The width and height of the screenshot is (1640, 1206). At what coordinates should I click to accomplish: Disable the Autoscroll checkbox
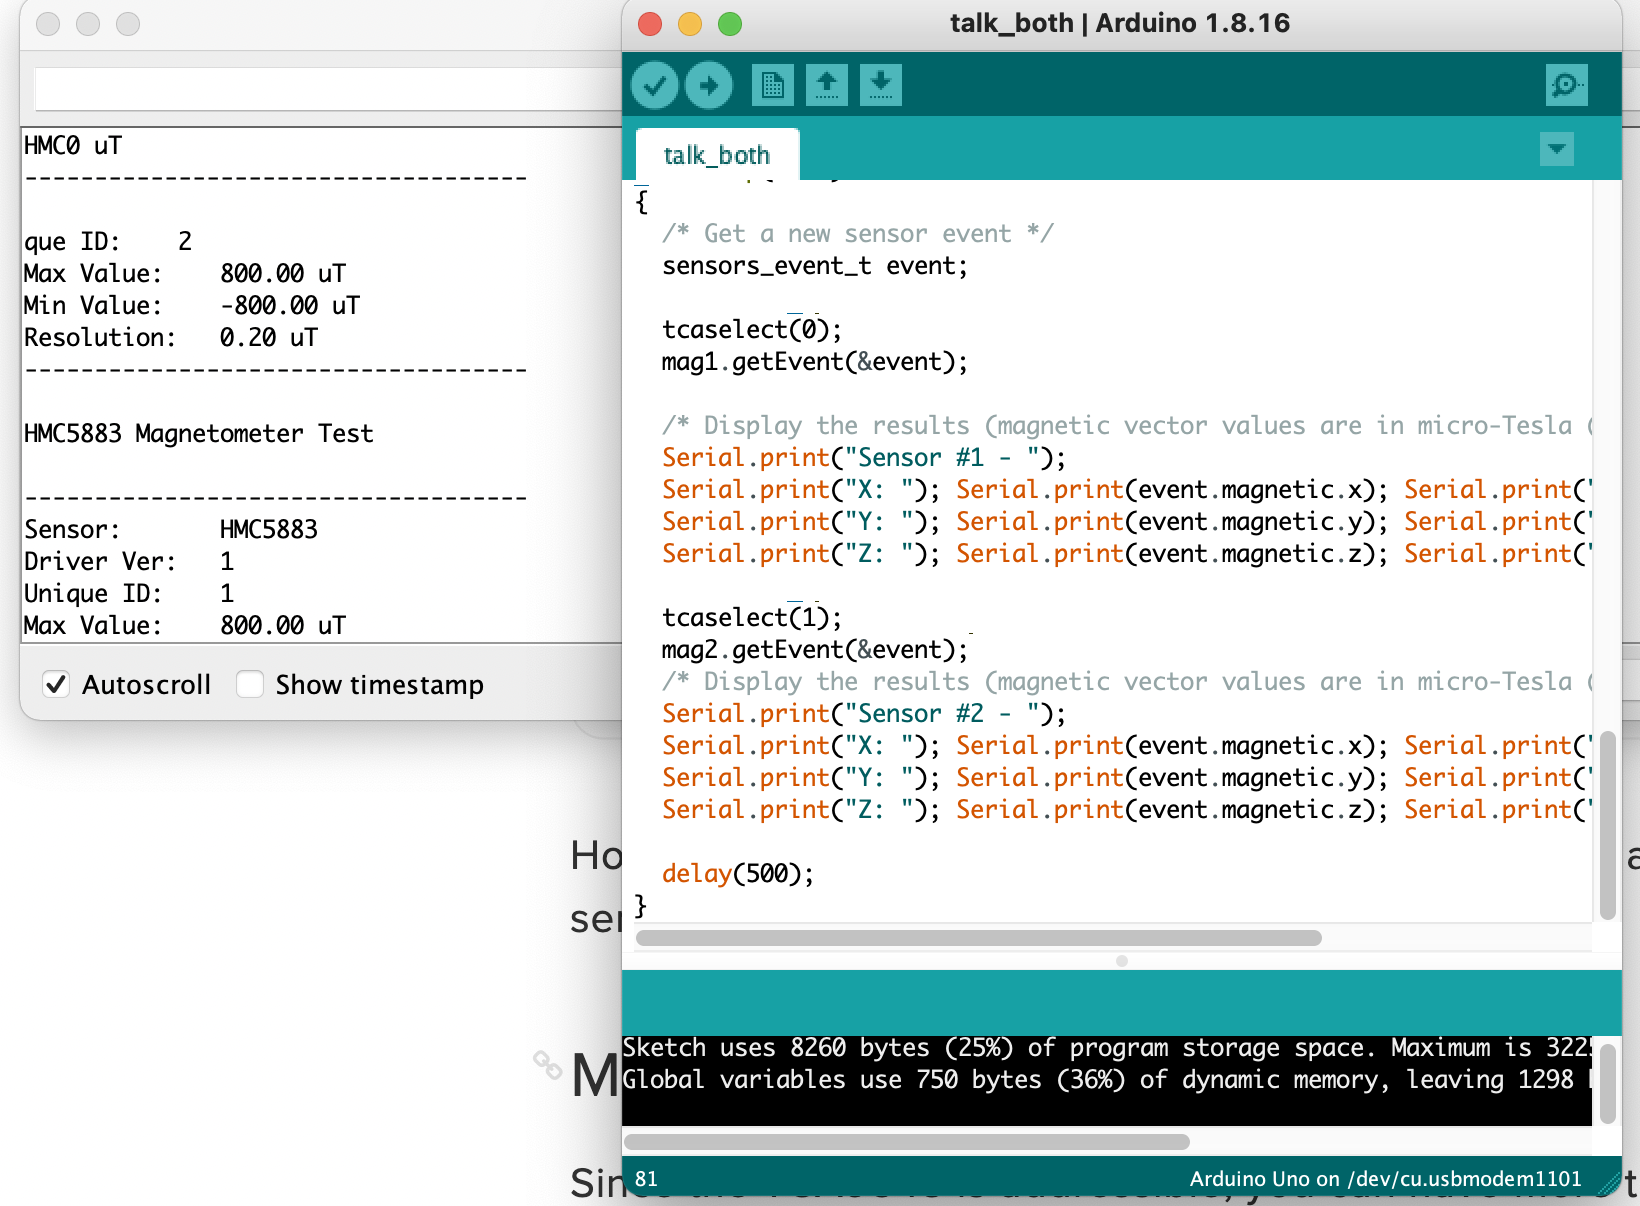[56, 685]
